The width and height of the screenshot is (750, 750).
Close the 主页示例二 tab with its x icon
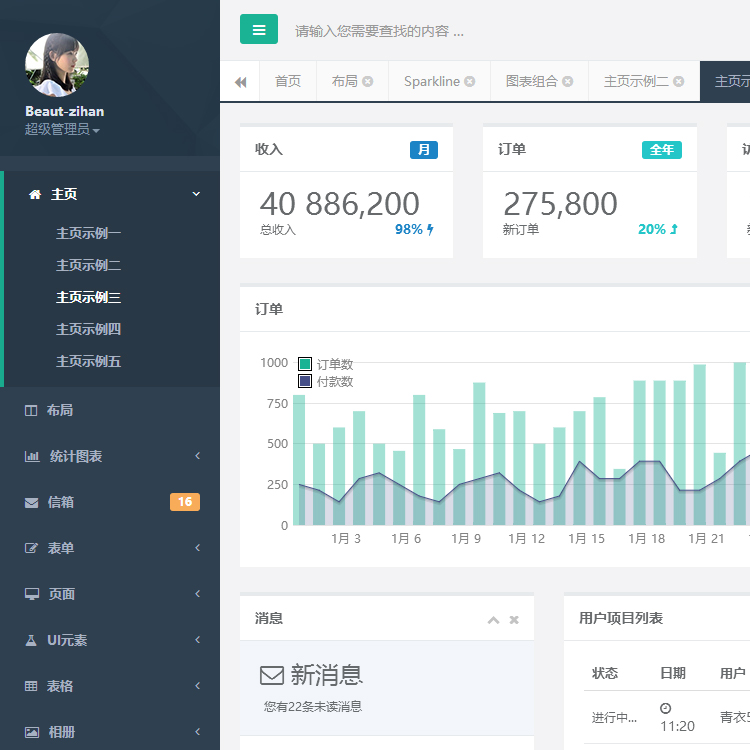(678, 81)
